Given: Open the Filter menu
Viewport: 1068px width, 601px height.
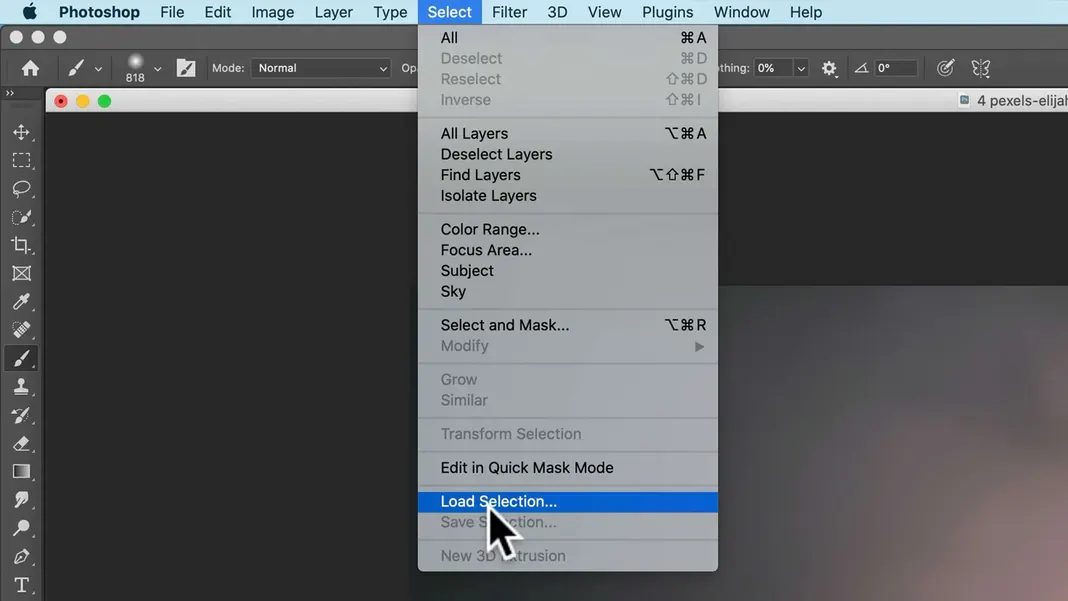Looking at the screenshot, I should tap(509, 12).
